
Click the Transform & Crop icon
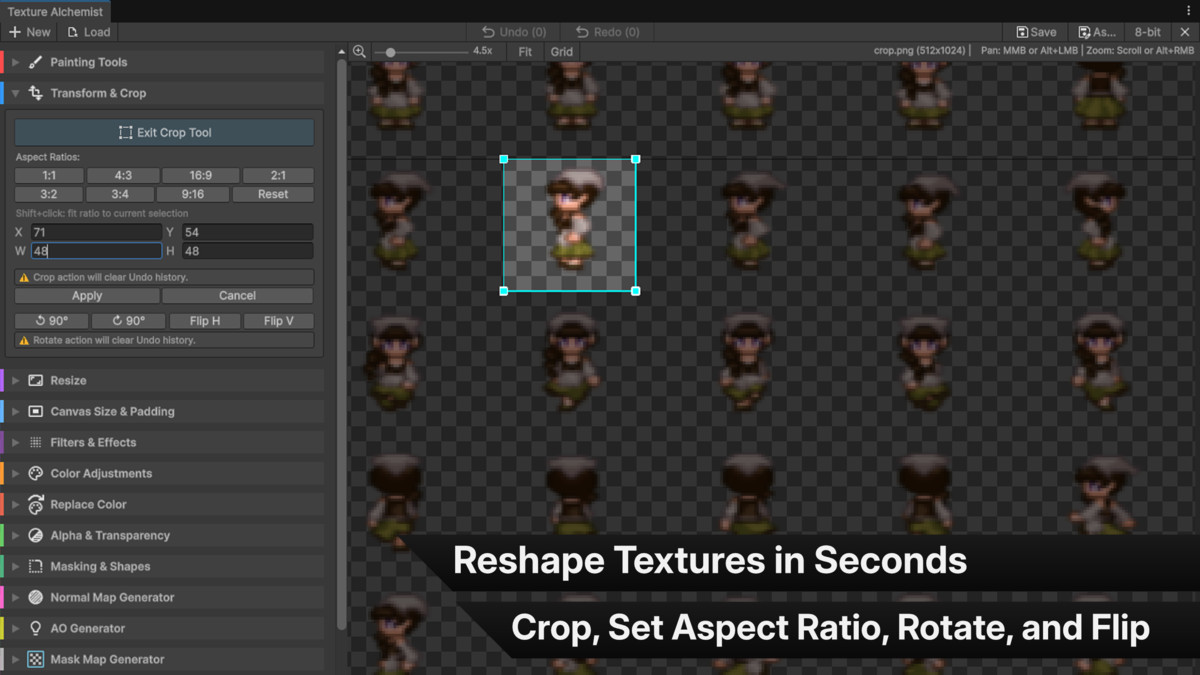click(x=36, y=93)
